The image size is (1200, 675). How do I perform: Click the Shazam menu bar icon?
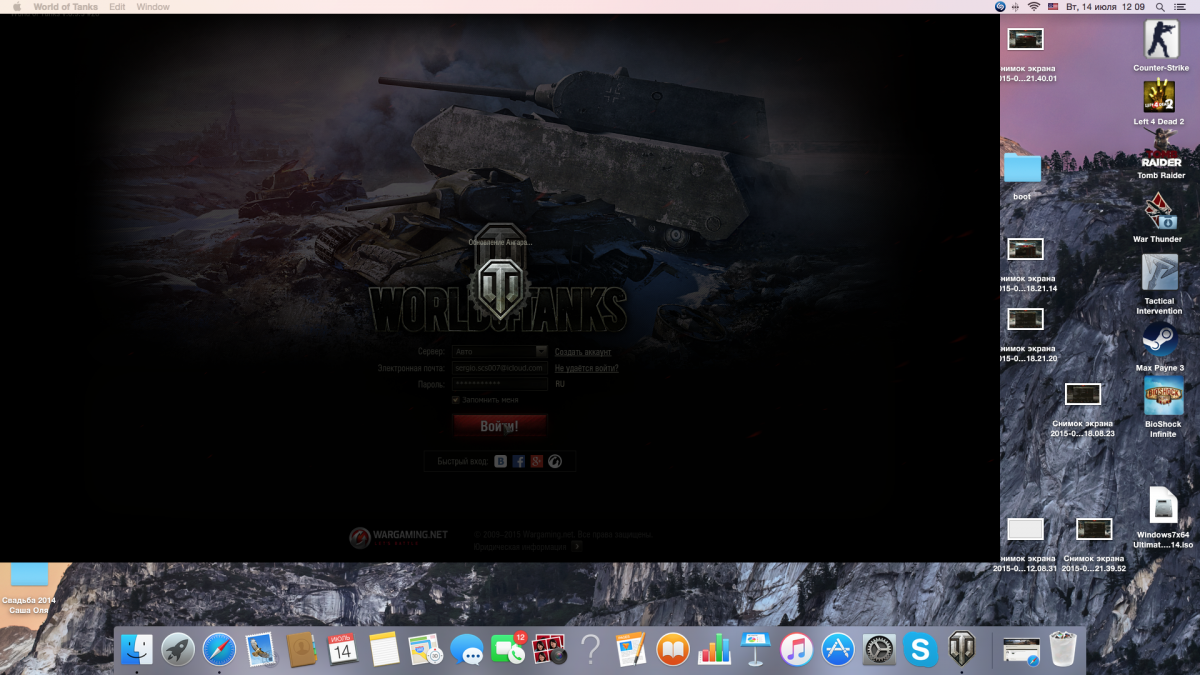point(1000,7)
